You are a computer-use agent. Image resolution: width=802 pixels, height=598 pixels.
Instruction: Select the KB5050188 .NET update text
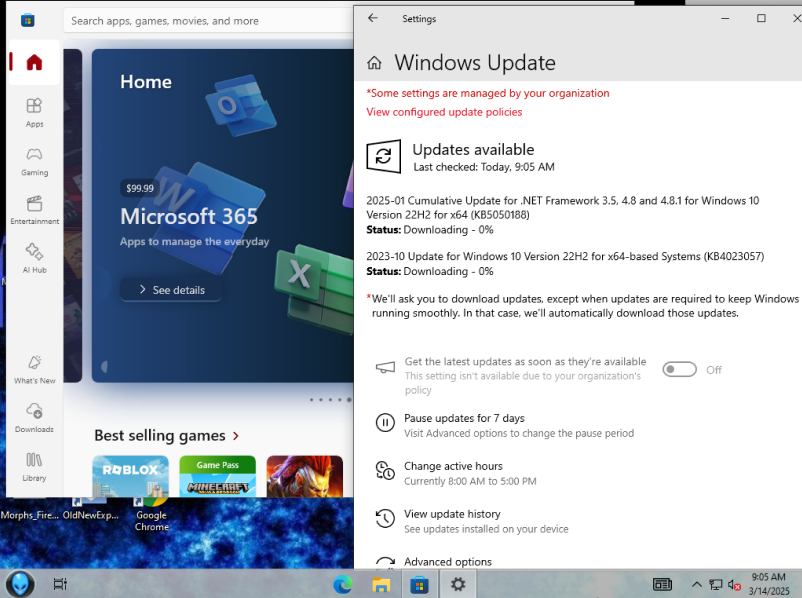point(563,207)
